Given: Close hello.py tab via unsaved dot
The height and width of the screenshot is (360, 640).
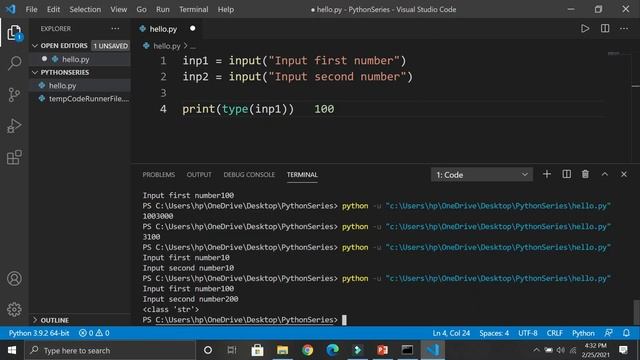Looking at the screenshot, I should 193,29.
